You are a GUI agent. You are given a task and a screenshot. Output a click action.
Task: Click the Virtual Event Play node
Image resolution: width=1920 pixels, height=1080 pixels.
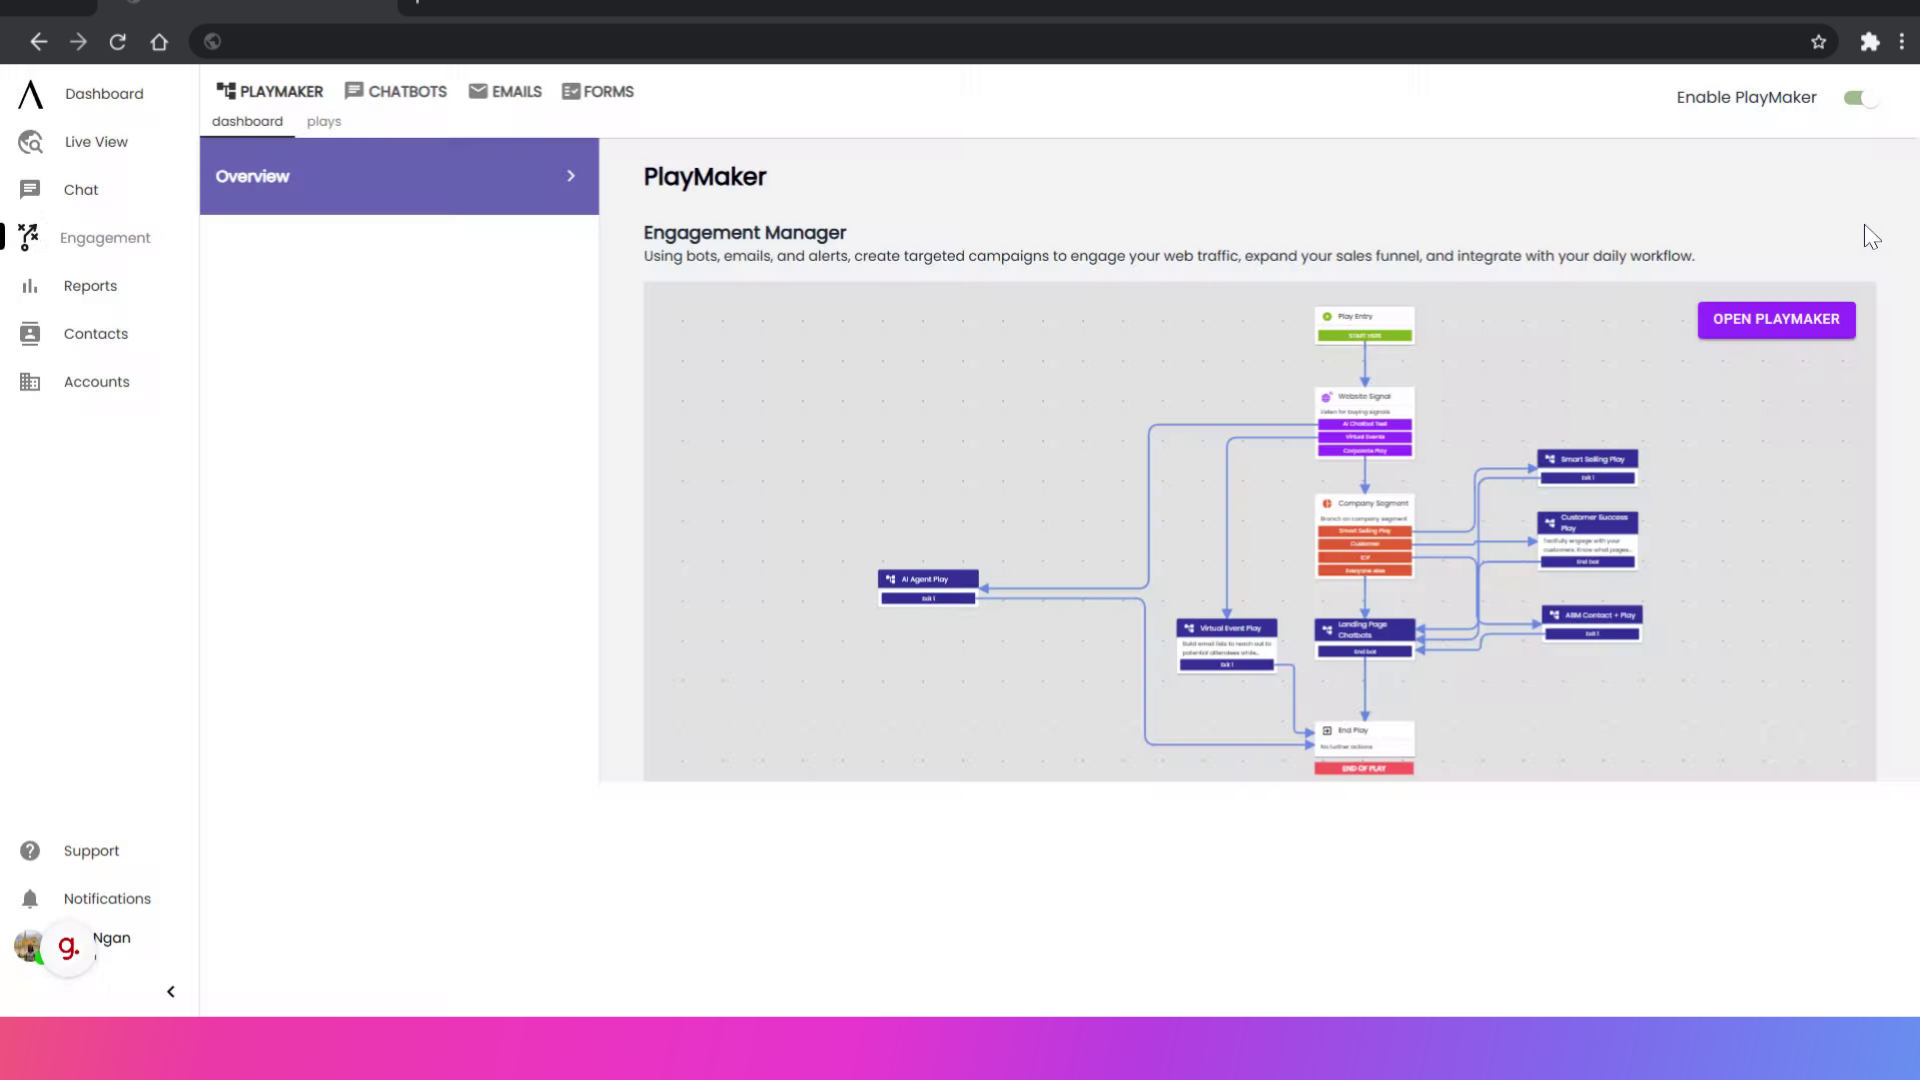point(1227,645)
